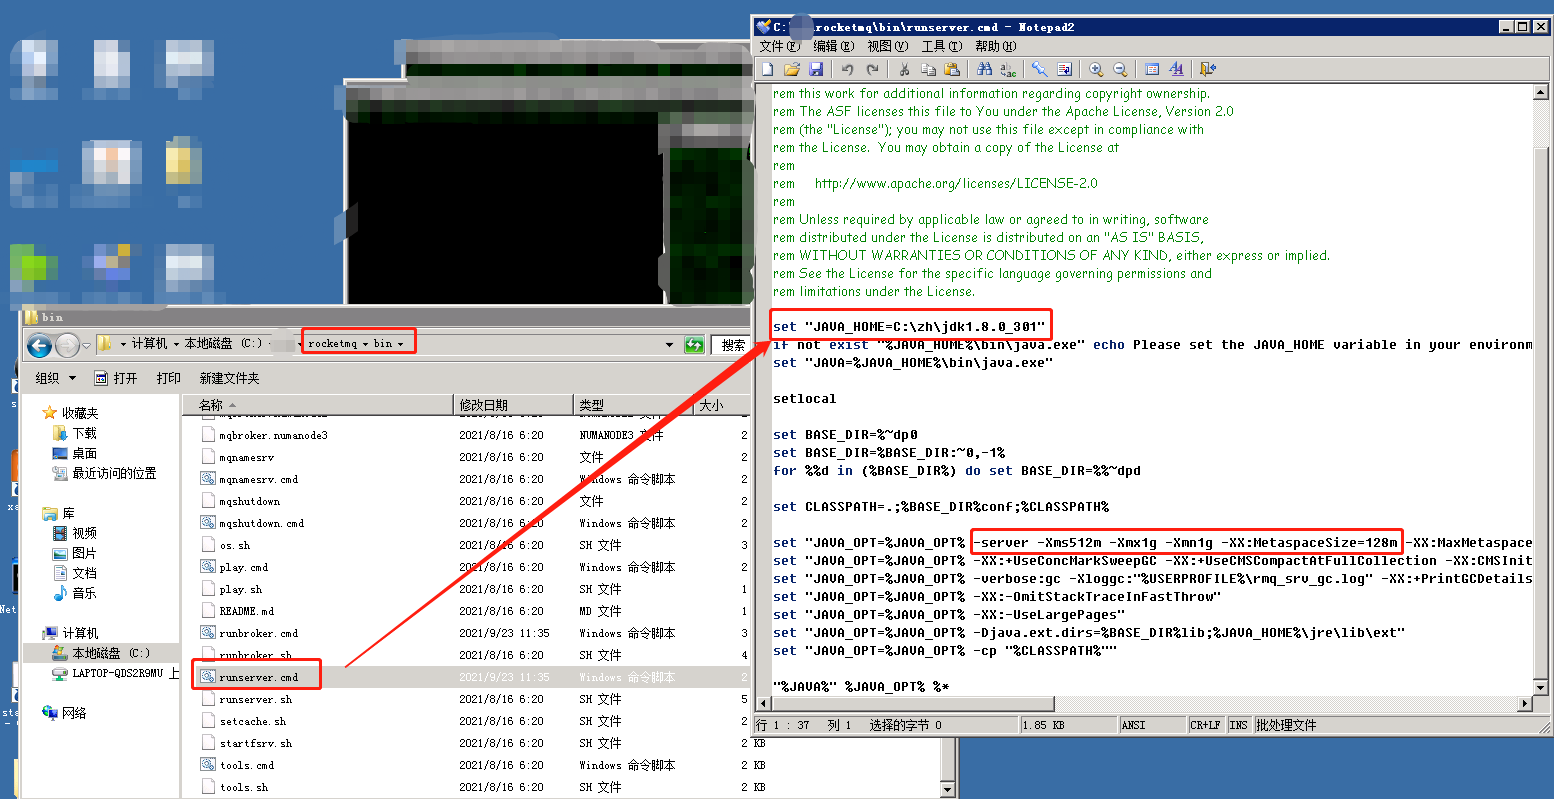Click the exit door icon in Notepad2

tap(1208, 69)
